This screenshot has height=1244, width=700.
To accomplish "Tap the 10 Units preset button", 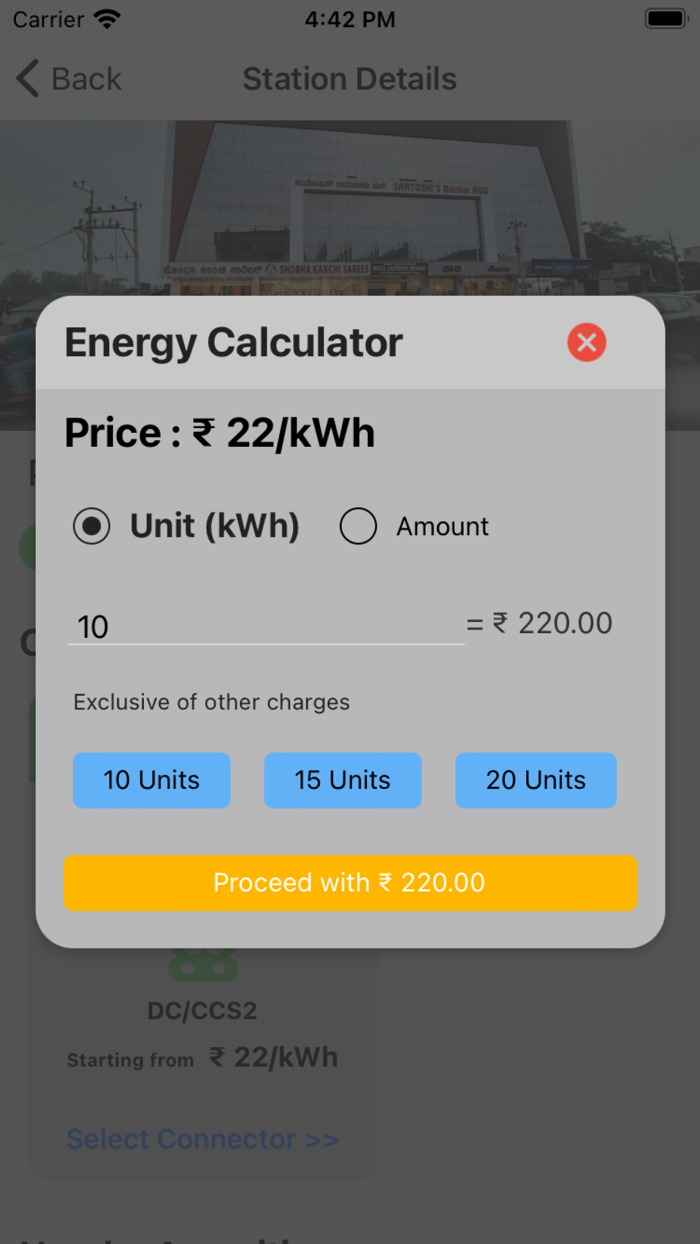I will [x=151, y=780].
